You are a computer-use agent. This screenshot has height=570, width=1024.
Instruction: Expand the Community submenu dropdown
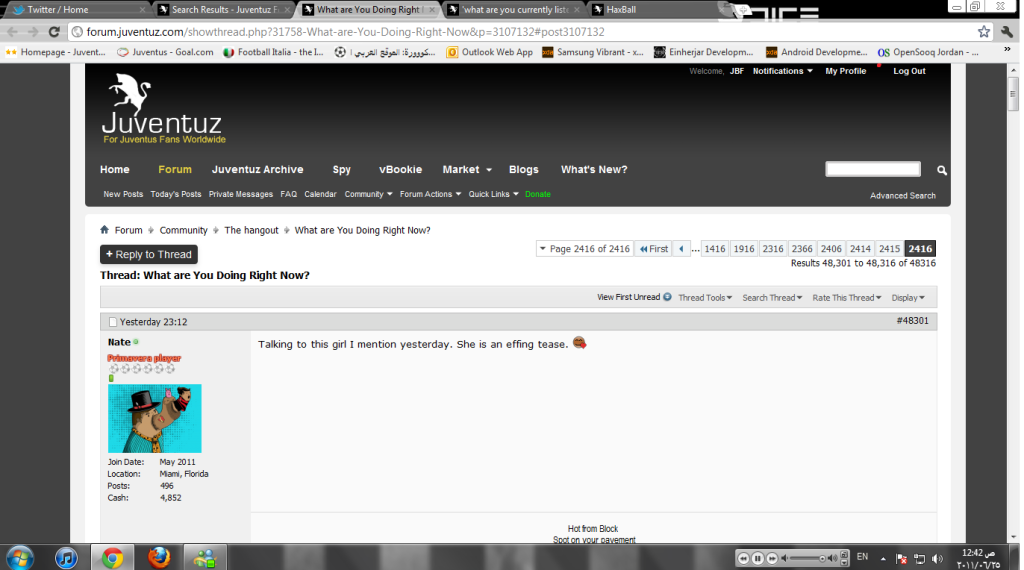[368, 194]
